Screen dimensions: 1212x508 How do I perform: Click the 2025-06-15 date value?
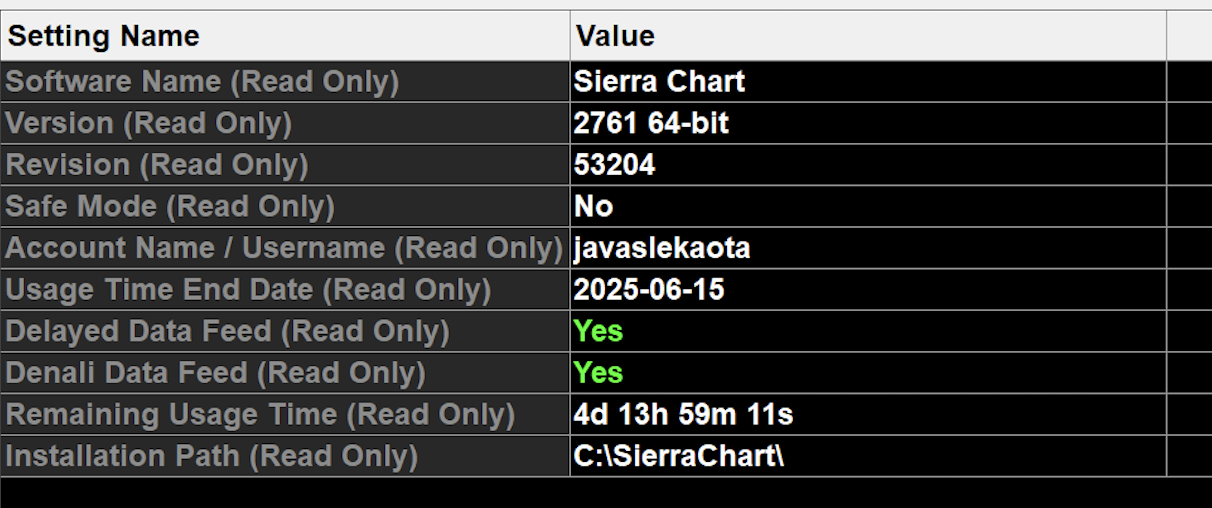(648, 290)
